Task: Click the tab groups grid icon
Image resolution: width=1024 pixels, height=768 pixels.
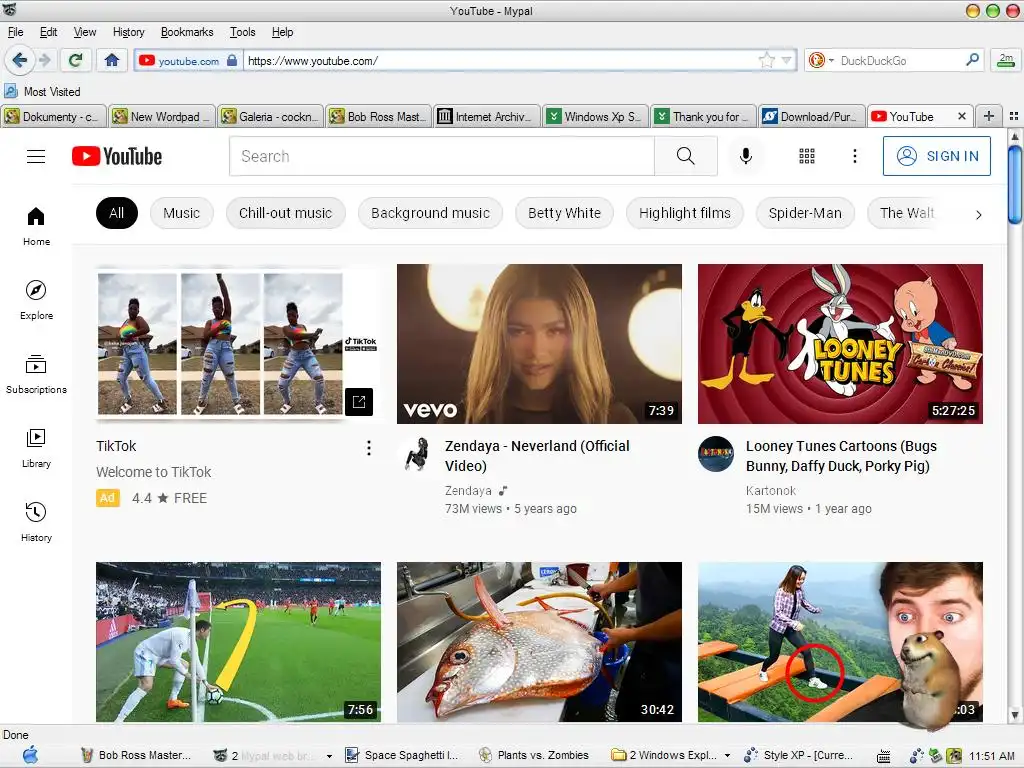Action: [x=1014, y=116]
